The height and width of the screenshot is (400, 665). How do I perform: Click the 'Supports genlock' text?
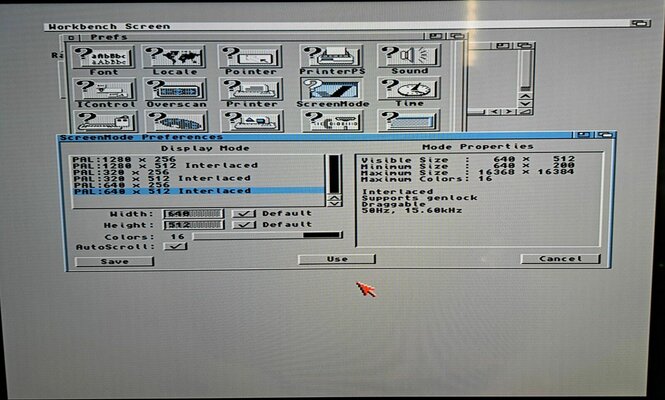(419, 198)
